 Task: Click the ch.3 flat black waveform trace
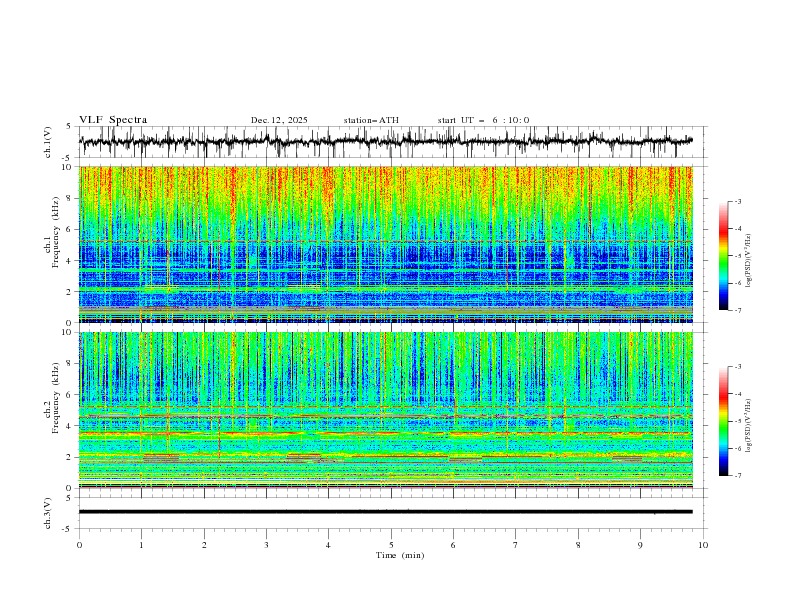coord(385,512)
